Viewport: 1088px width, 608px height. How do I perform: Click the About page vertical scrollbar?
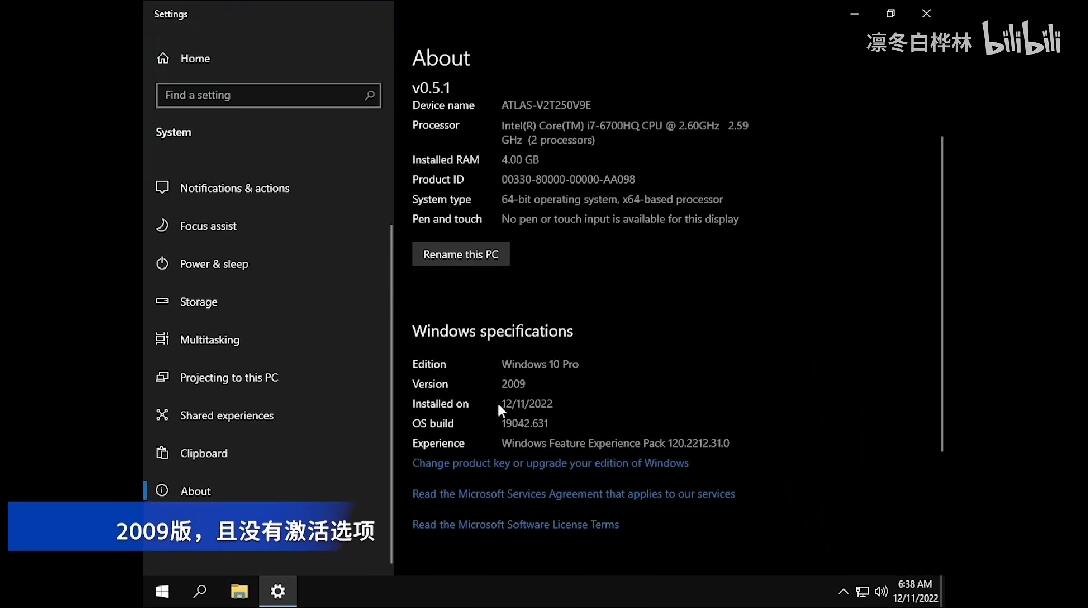tap(942, 294)
